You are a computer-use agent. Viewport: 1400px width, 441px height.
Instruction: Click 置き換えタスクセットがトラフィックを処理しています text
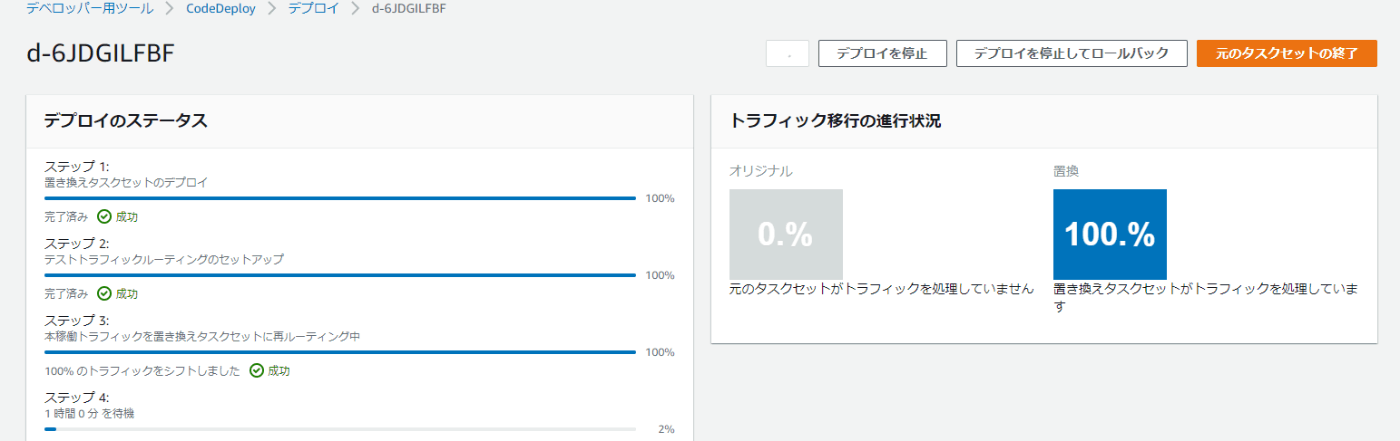[1205, 298]
